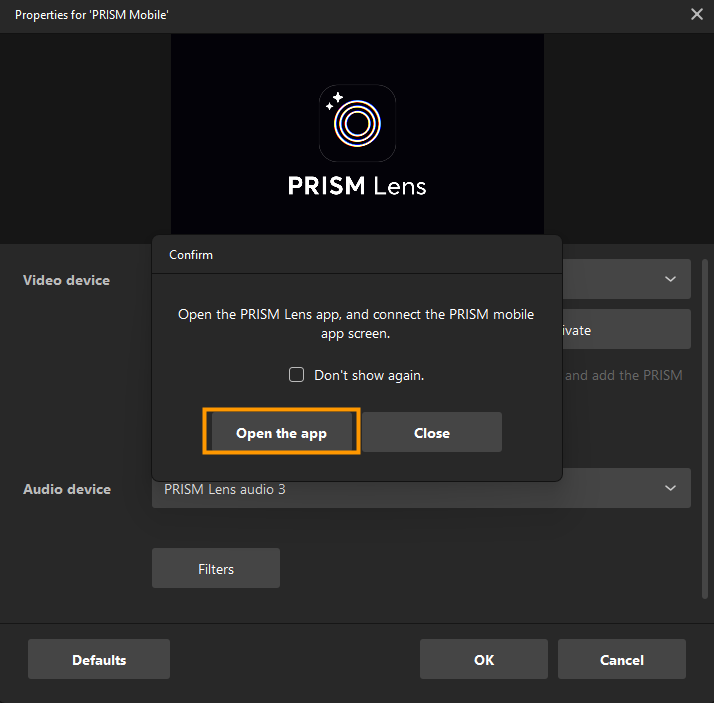The image size is (714, 703).
Task: Click the Video device label
Action: coord(66,280)
